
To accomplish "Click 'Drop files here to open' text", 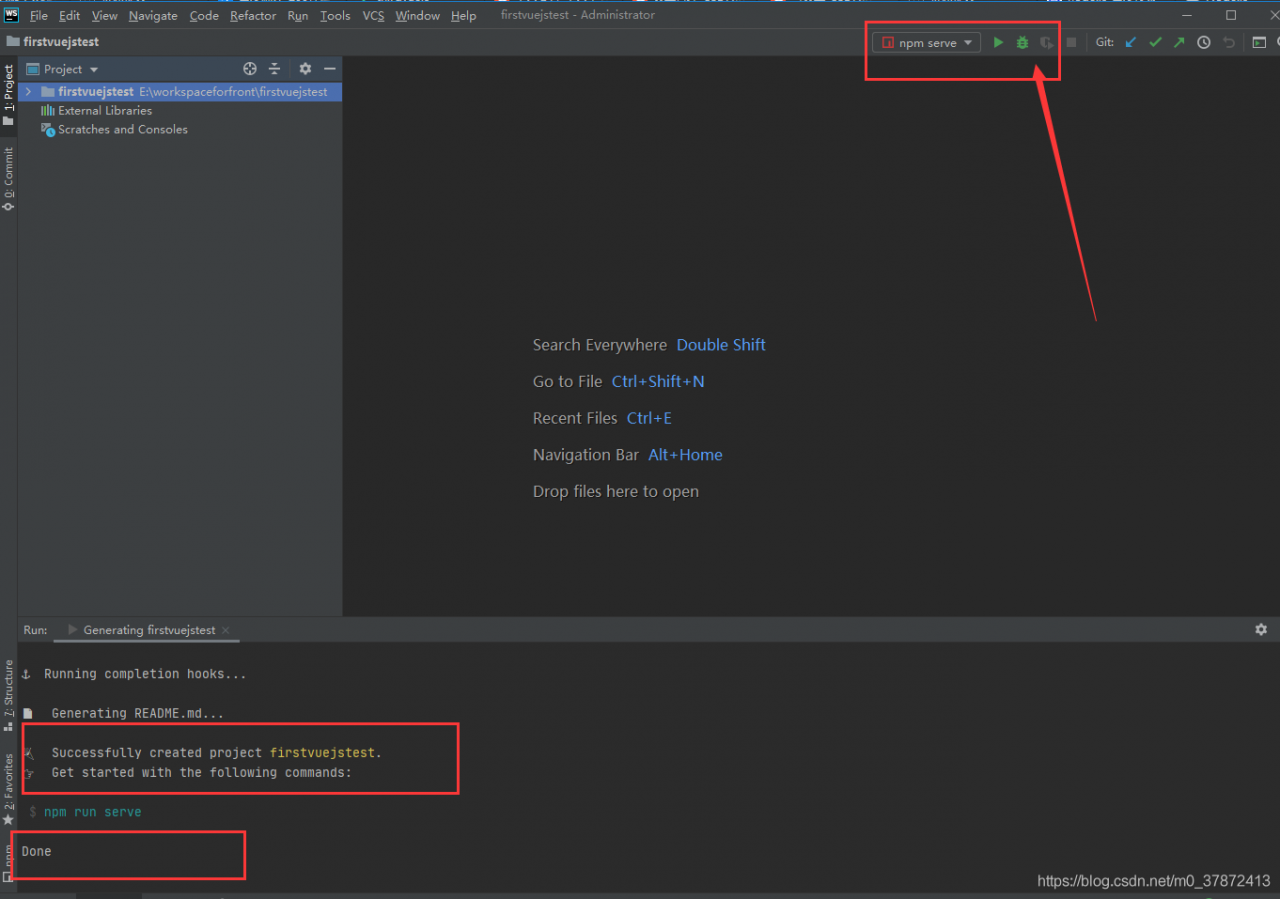I will 616,492.
